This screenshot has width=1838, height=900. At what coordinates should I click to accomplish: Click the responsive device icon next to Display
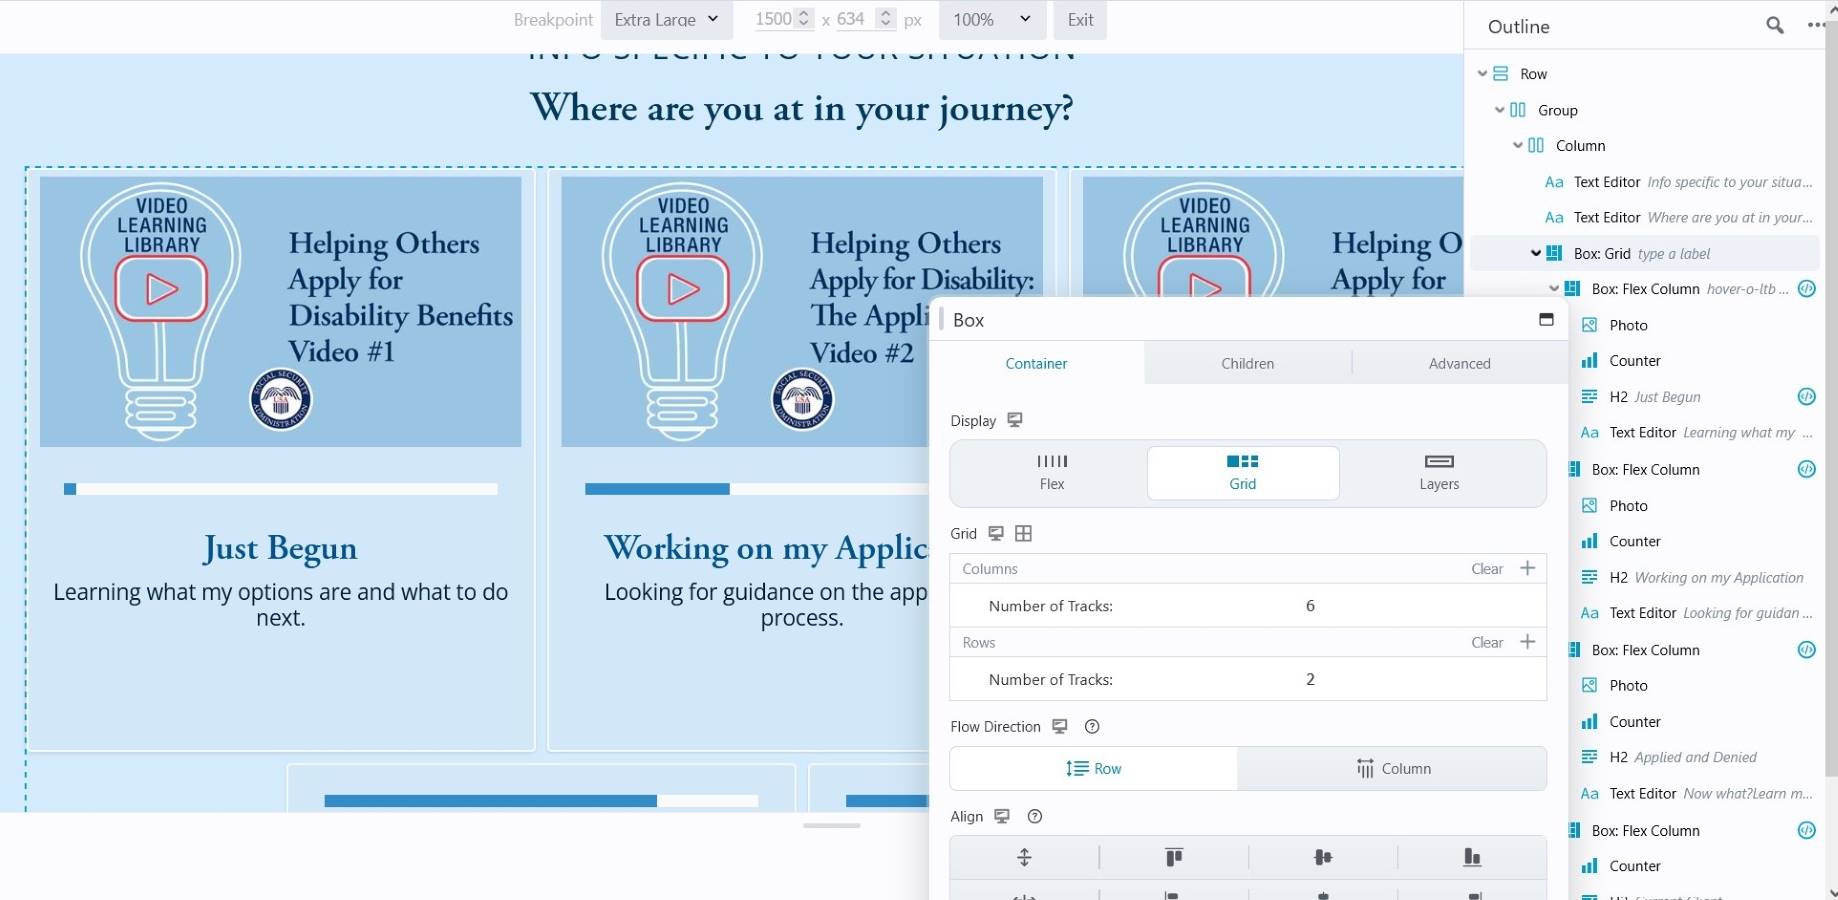point(1015,420)
